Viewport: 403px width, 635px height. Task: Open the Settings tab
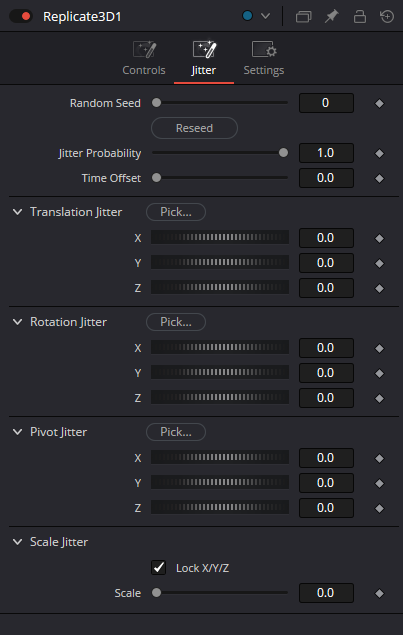[264, 59]
